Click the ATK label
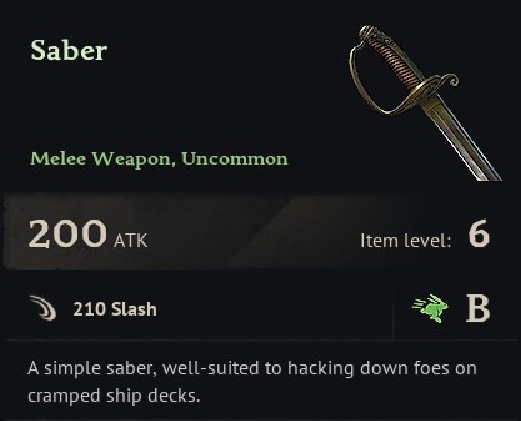The image size is (521, 421). (130, 240)
